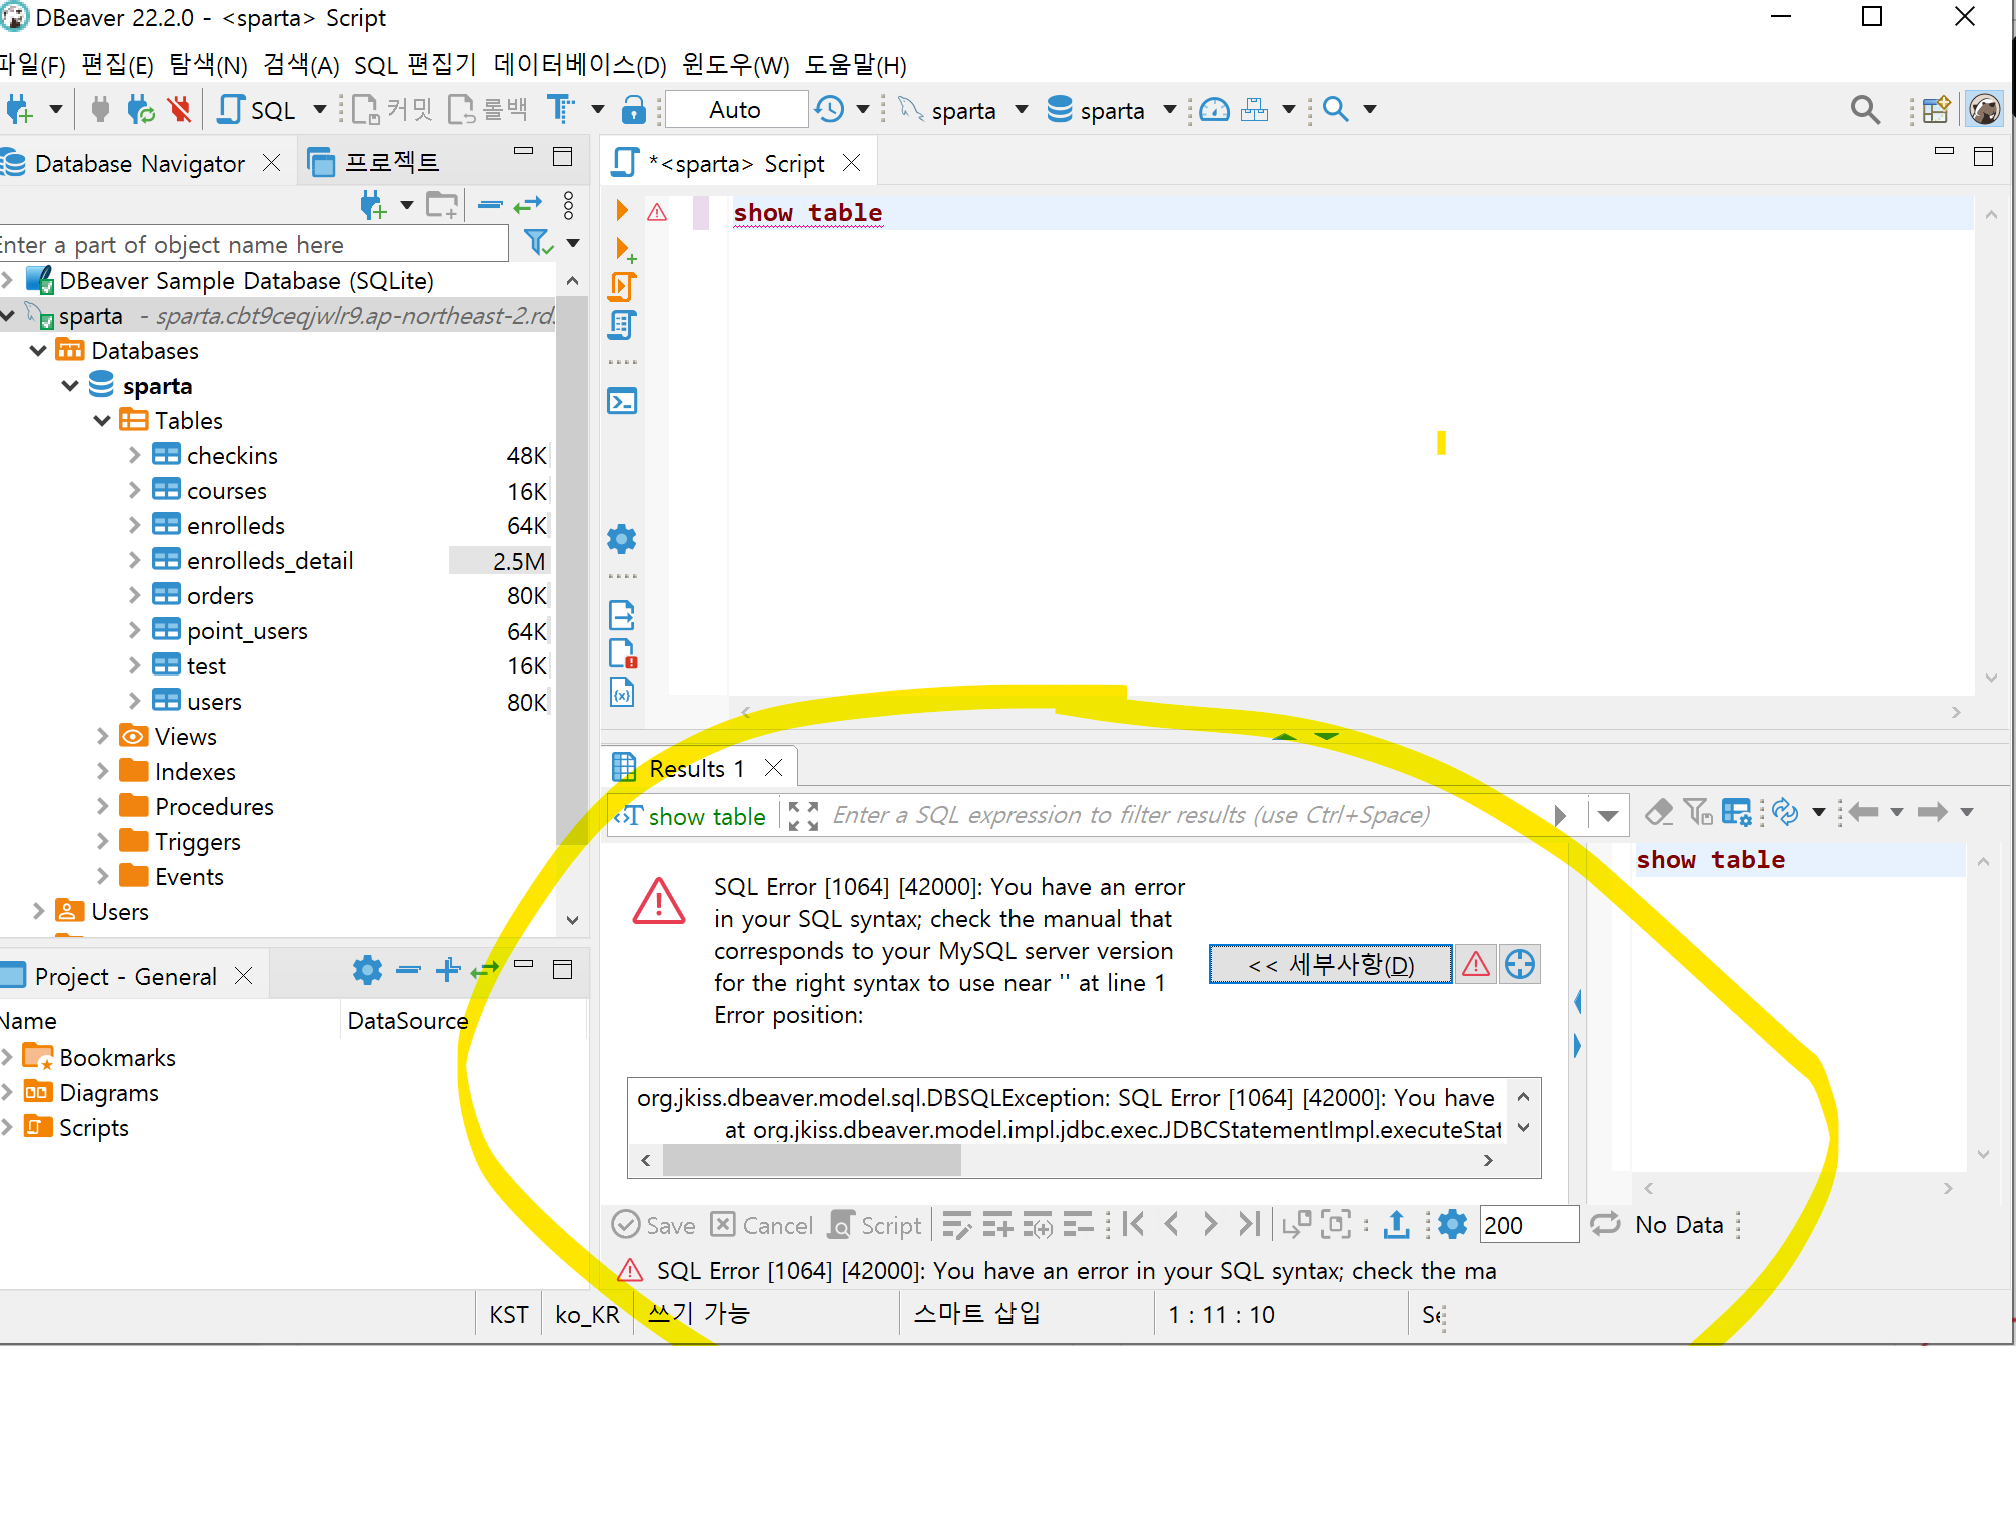Open the 파일(F) menu
The width and height of the screenshot is (2016, 1539).
[x=33, y=65]
